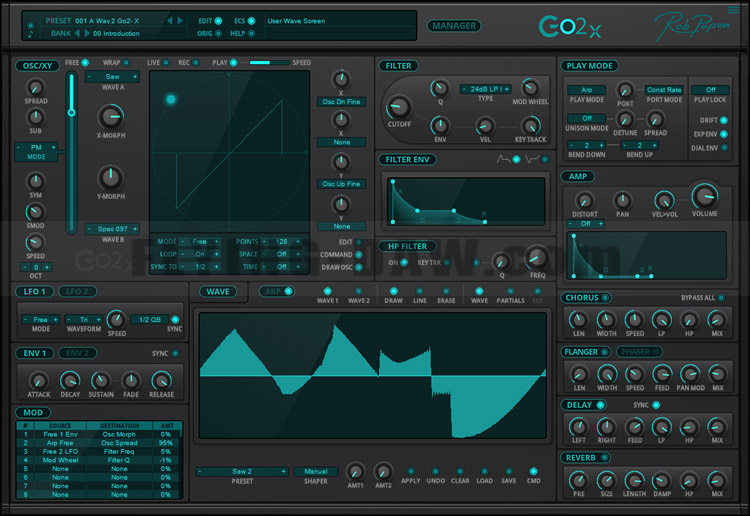Select the LFO 1 tab
This screenshot has width=750, height=516.
click(34, 291)
